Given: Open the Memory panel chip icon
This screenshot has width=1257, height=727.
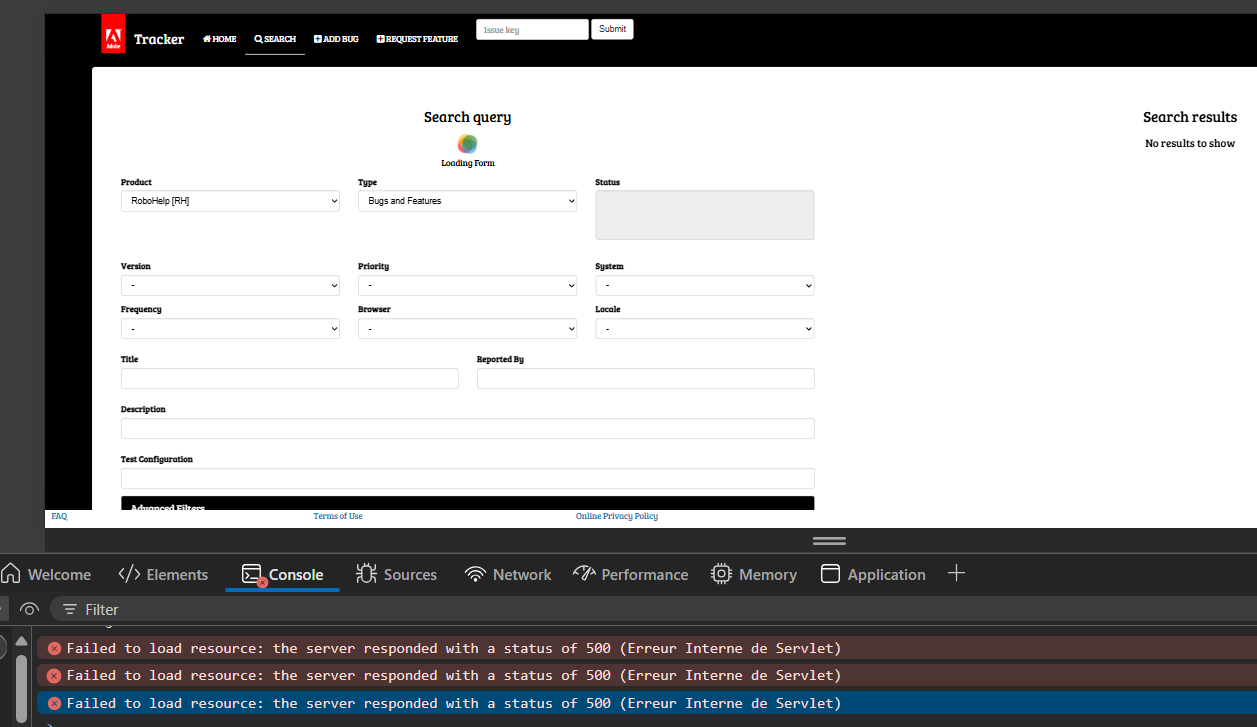Looking at the screenshot, I should (721, 573).
